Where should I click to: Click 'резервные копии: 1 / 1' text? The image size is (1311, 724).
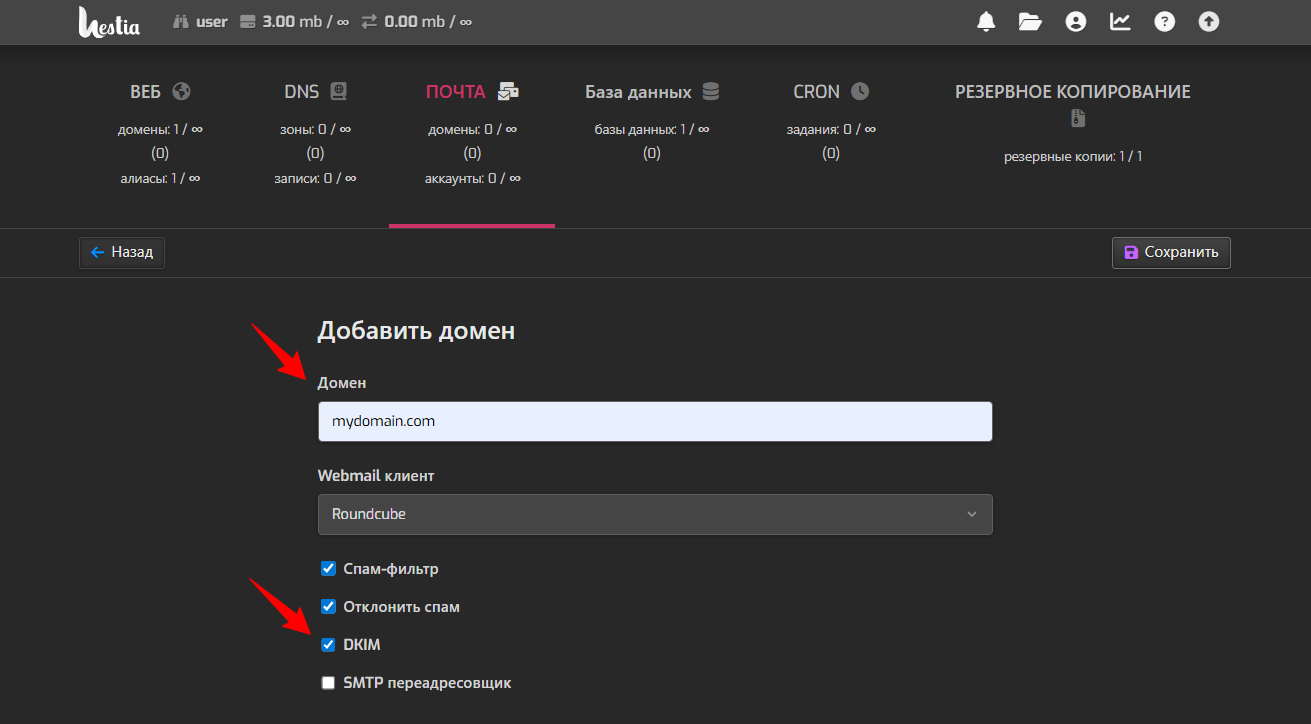pos(1073,156)
